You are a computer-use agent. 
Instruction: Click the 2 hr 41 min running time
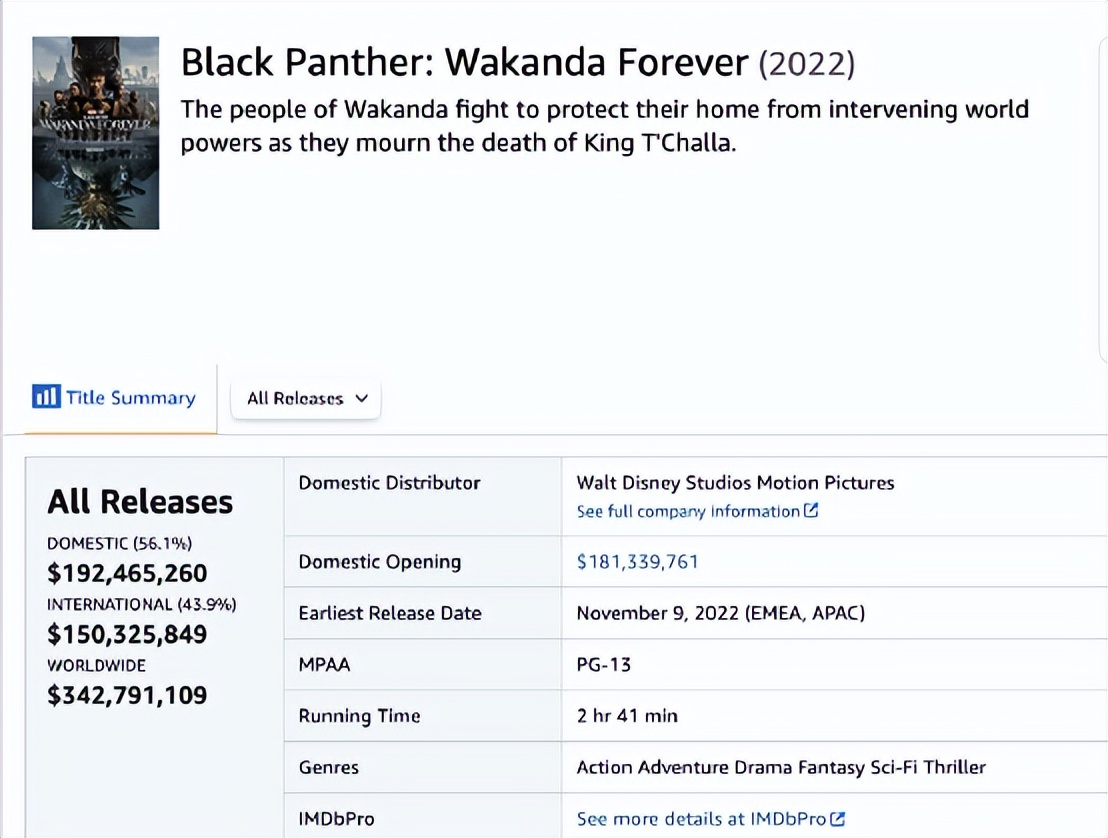pos(627,715)
